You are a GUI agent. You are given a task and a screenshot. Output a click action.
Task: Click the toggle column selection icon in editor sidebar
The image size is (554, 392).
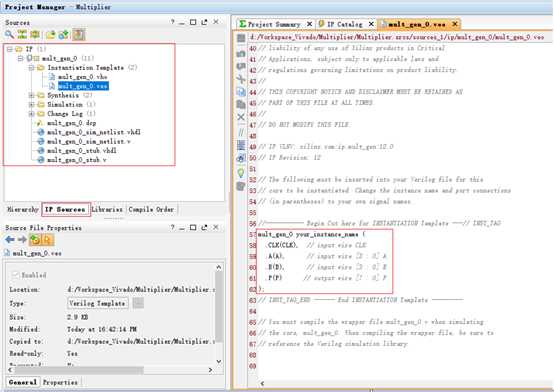click(x=241, y=145)
